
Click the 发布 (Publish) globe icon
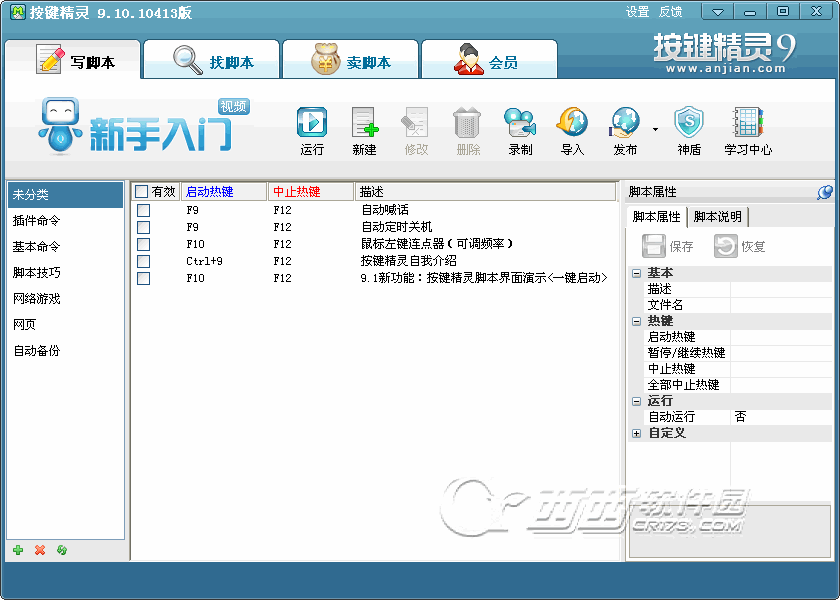coord(625,124)
